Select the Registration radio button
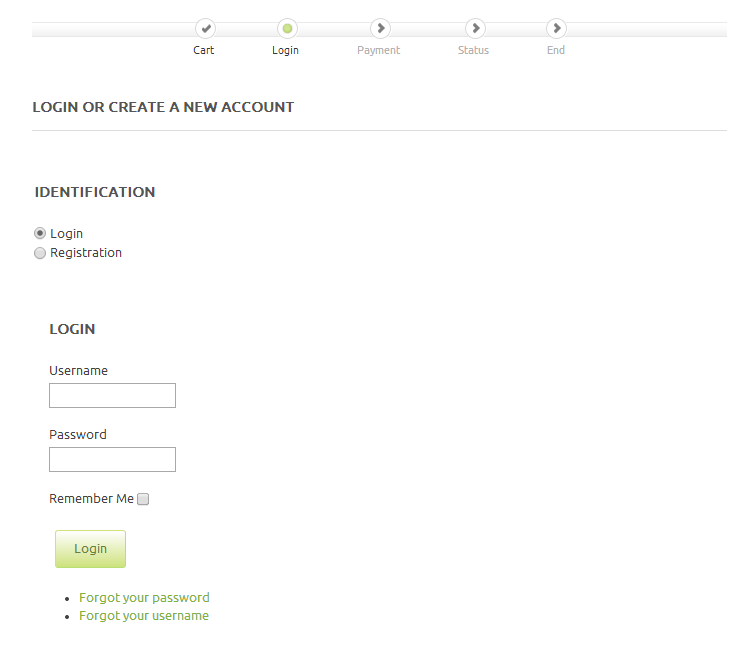Screen dimensions: 738x660 (40, 253)
